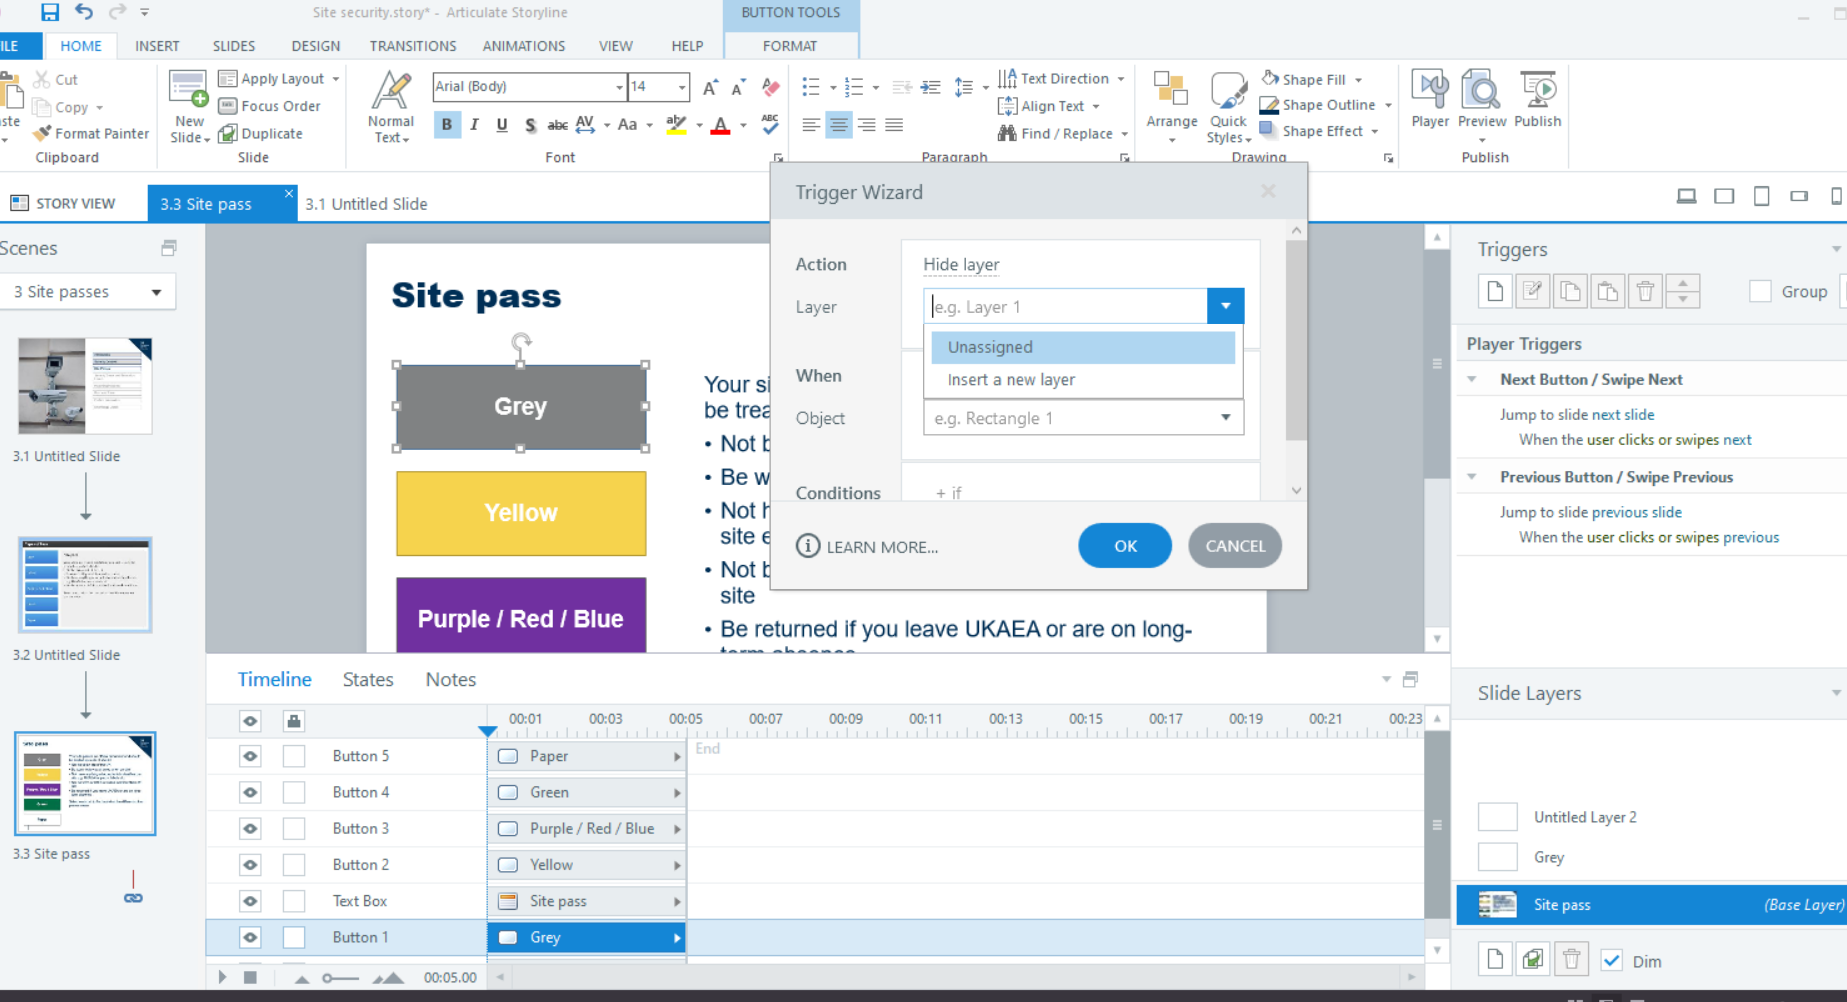
Task: Open the ANIMATIONS ribbon tab
Action: [x=524, y=46]
